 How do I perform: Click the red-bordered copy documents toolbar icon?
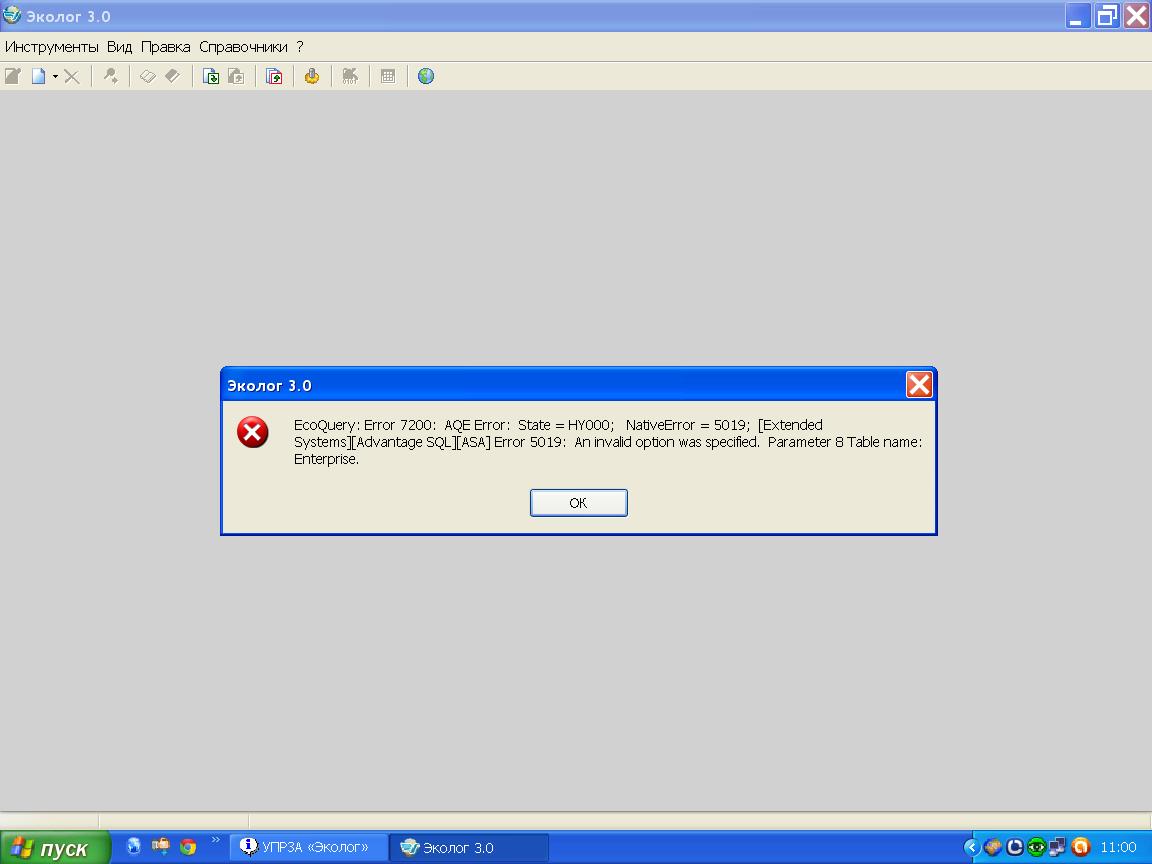click(274, 76)
